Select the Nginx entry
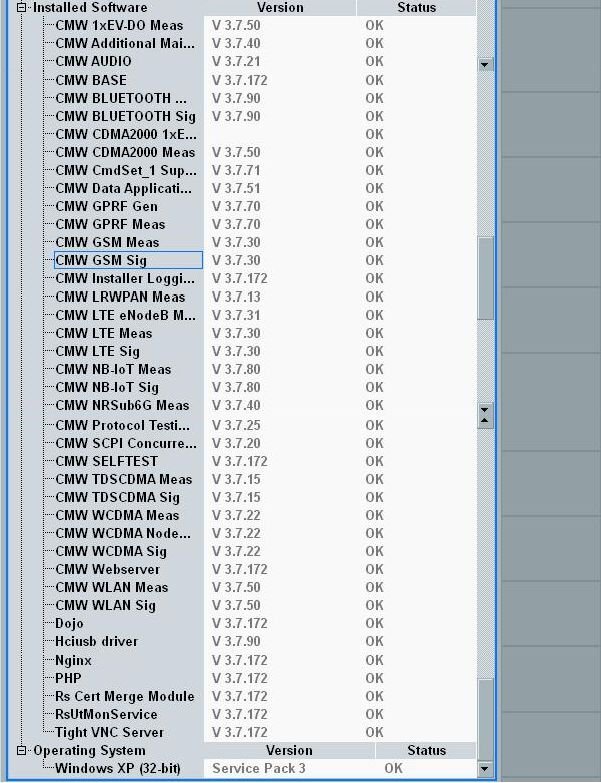This screenshot has width=601, height=783. [x=73, y=661]
